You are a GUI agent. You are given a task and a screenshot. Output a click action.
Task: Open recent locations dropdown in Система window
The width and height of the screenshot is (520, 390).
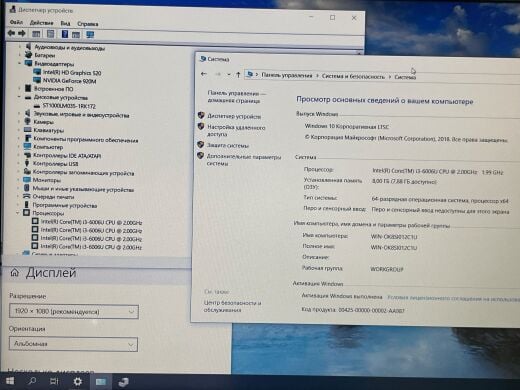229,74
